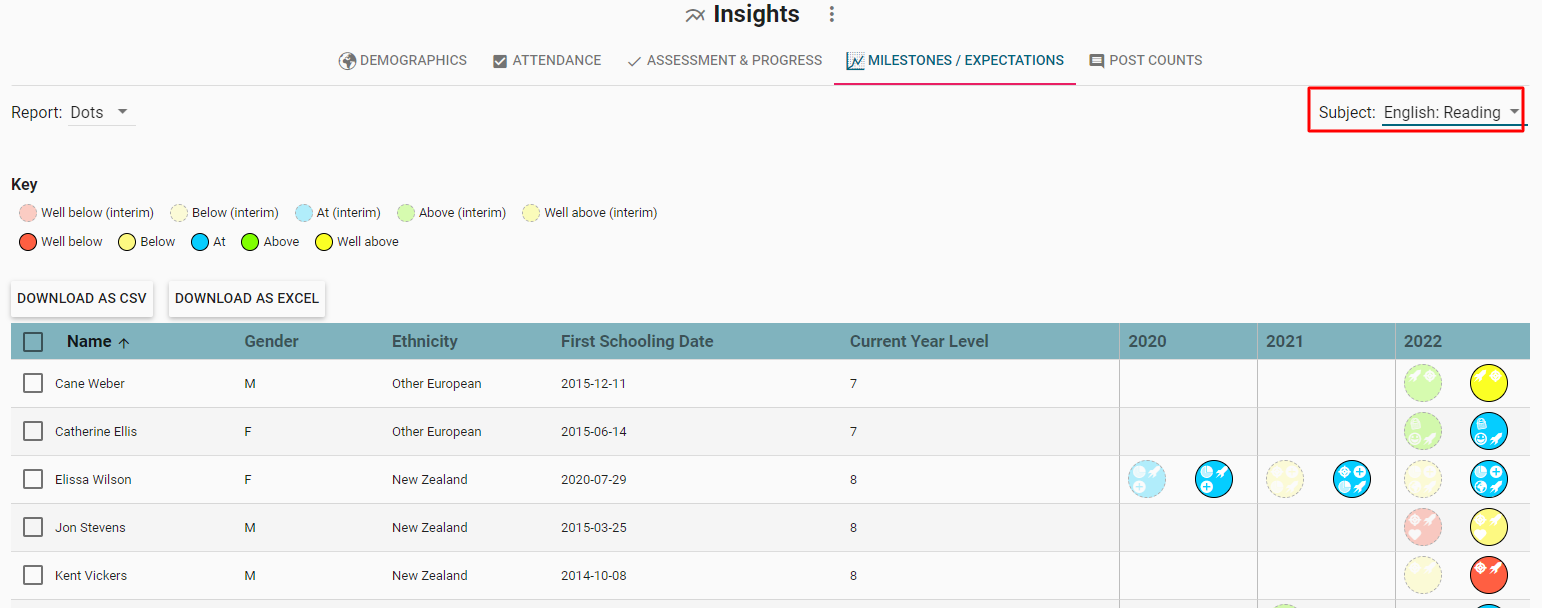Viewport: 1542px width, 608px height.
Task: Click Catherine Ellis's 2022 blue At dot
Action: point(1489,431)
